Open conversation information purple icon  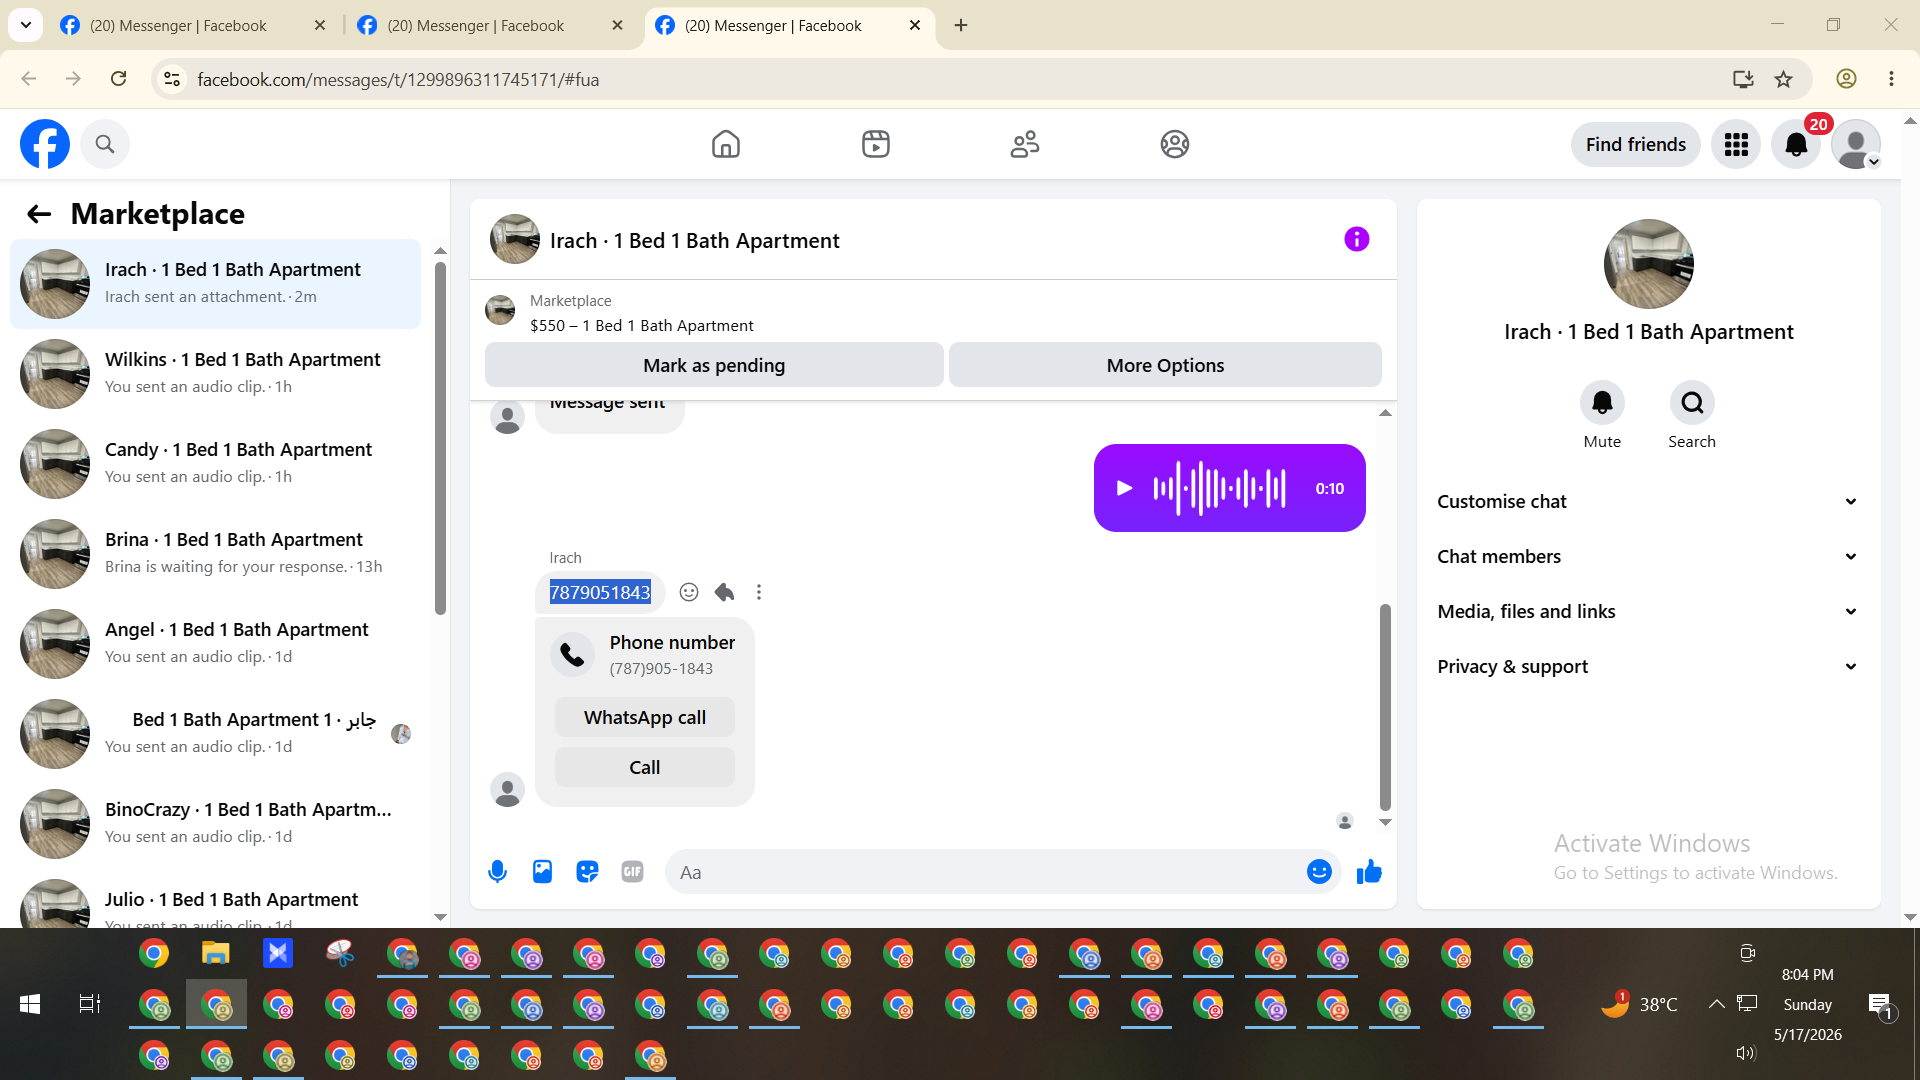(x=1357, y=239)
